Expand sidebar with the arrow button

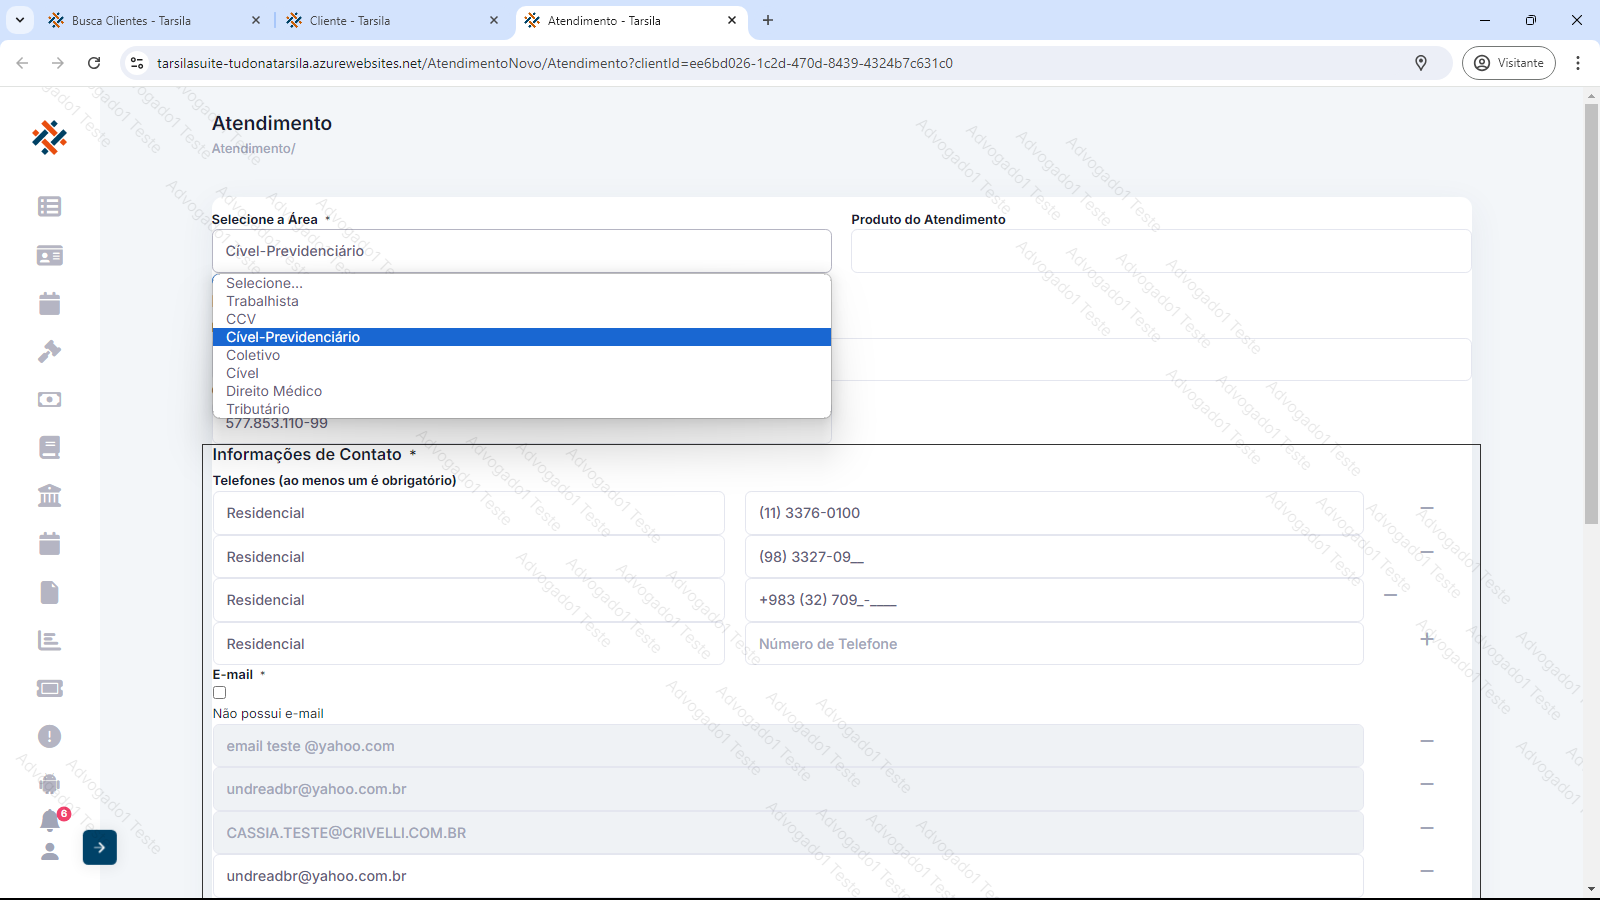pos(100,848)
